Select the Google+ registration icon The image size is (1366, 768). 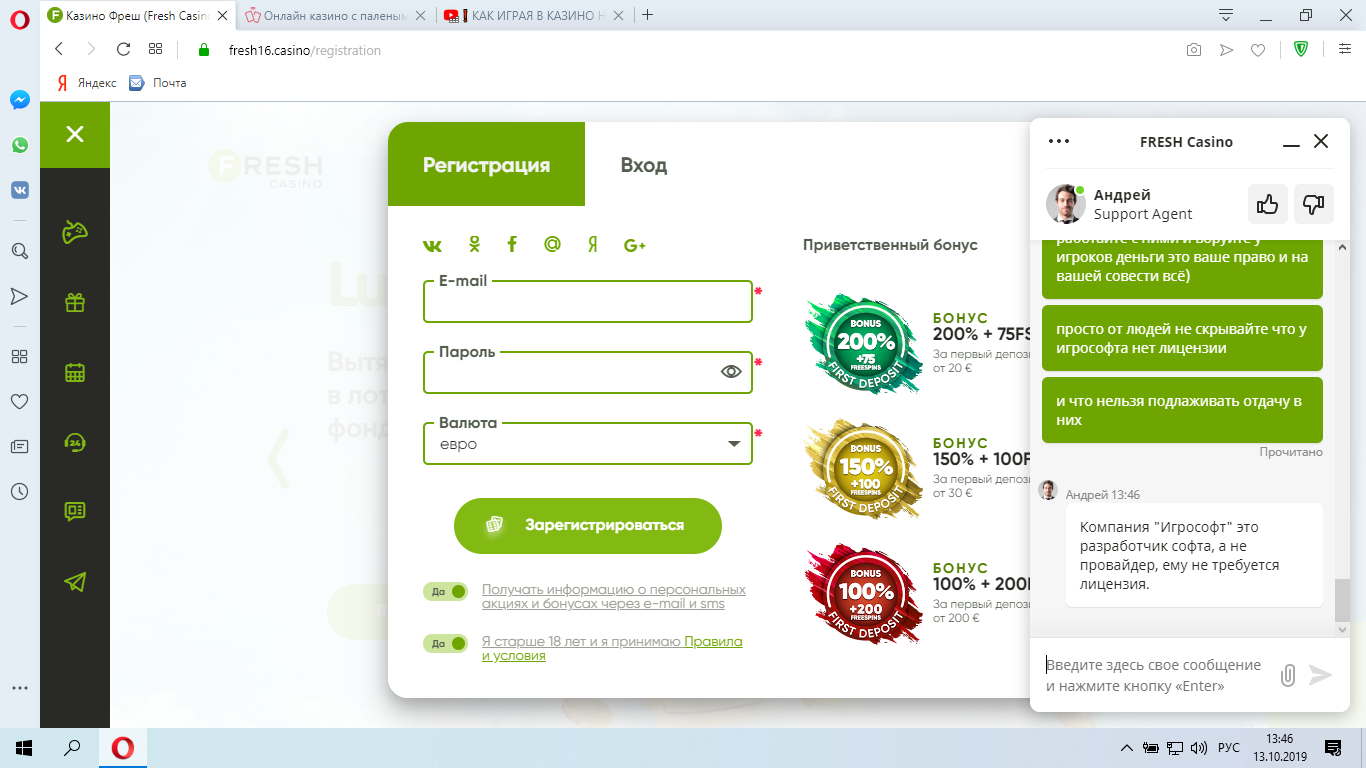[634, 245]
